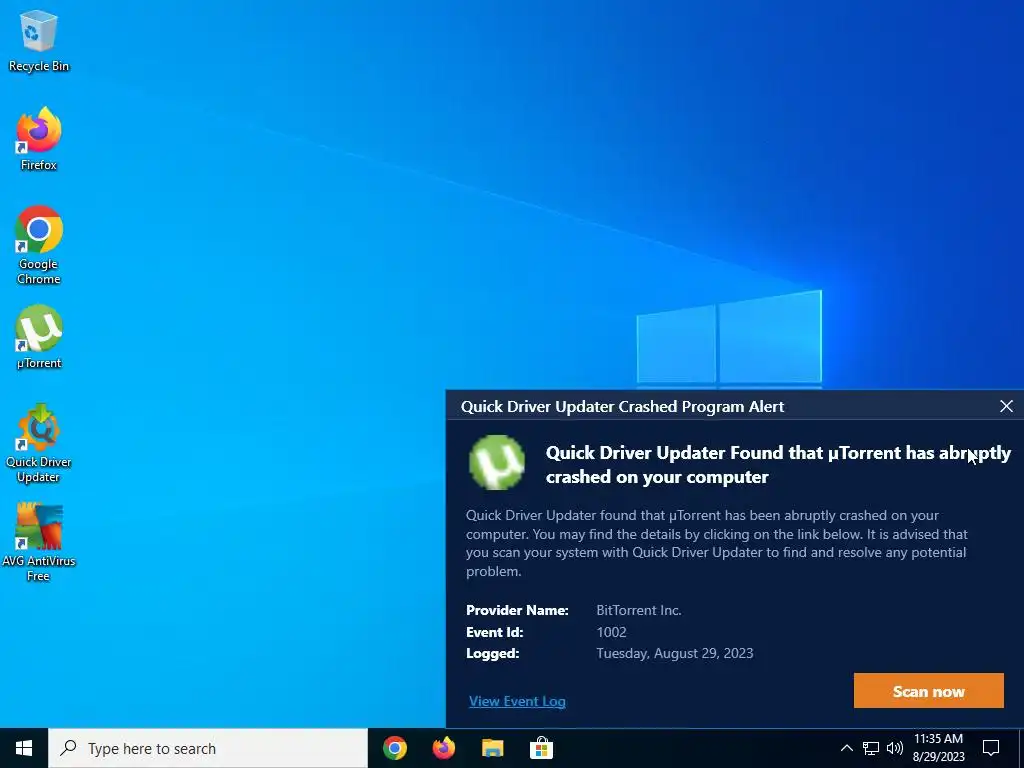
Task: Click the Scan now button
Action: click(x=928, y=691)
